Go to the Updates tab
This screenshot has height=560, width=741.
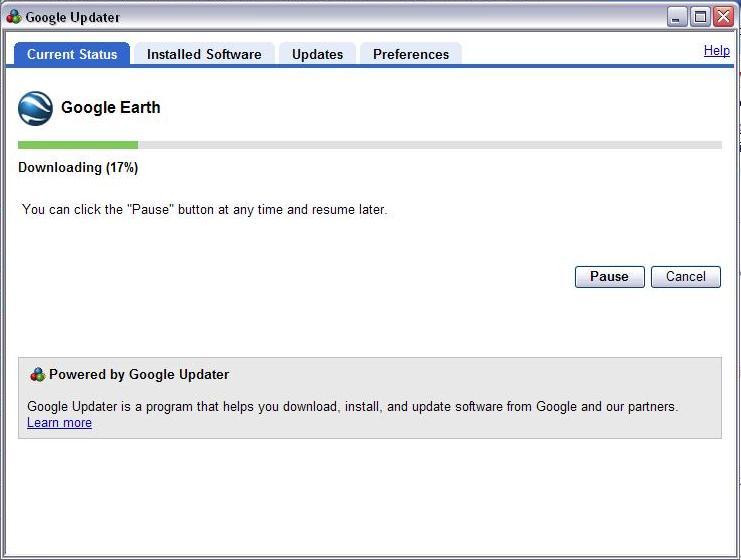click(318, 54)
